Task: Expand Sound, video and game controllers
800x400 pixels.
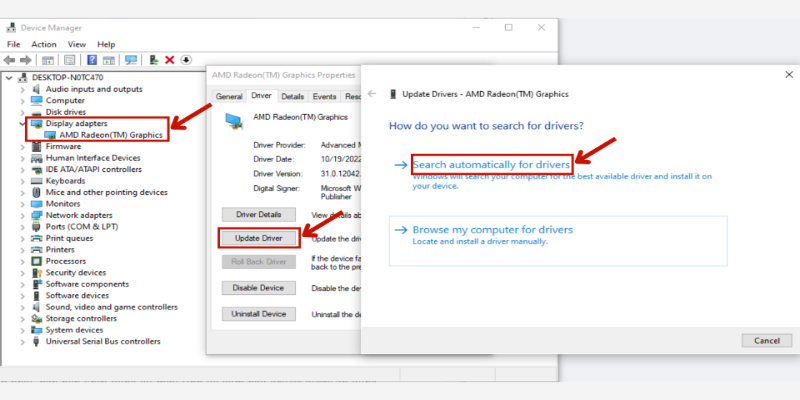Action: tap(24, 307)
